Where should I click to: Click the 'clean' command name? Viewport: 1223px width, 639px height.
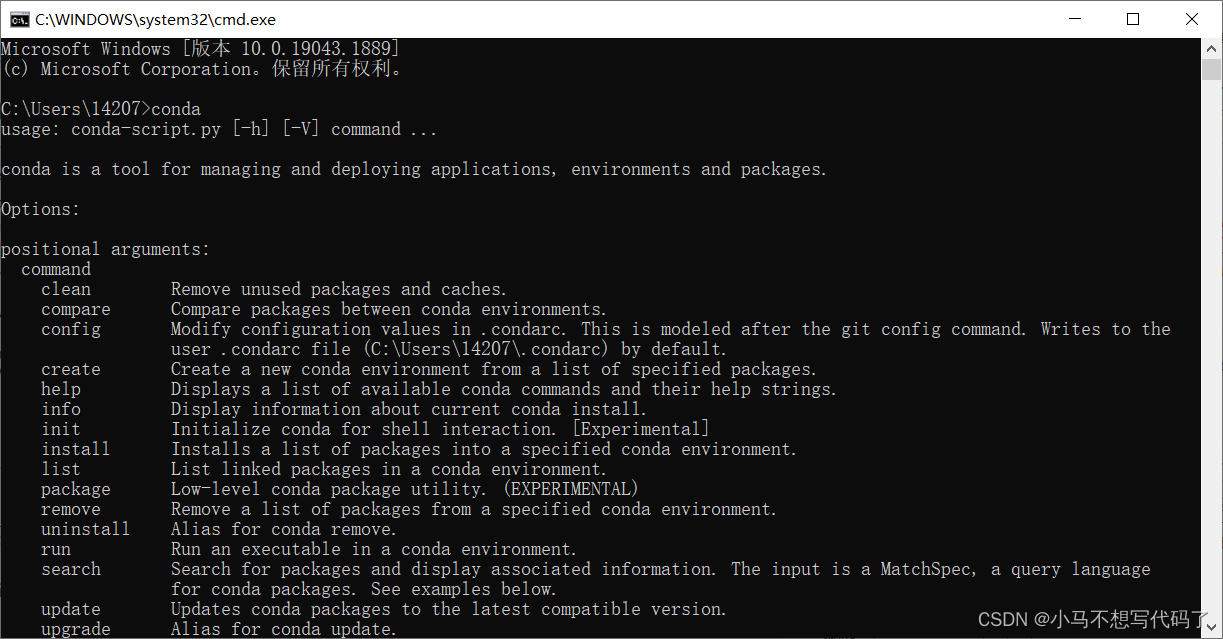(66, 289)
